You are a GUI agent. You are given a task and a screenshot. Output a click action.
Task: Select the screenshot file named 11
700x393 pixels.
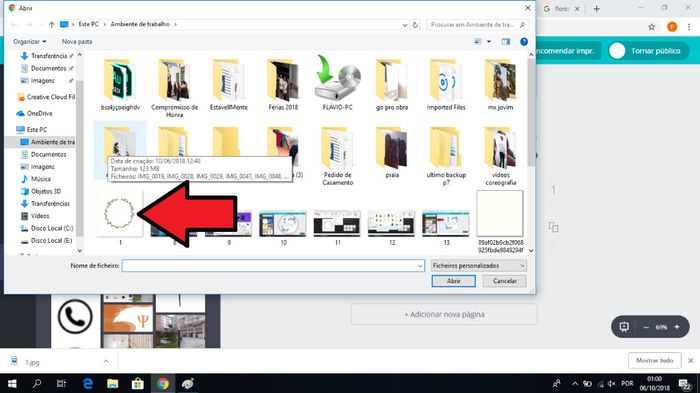point(338,228)
